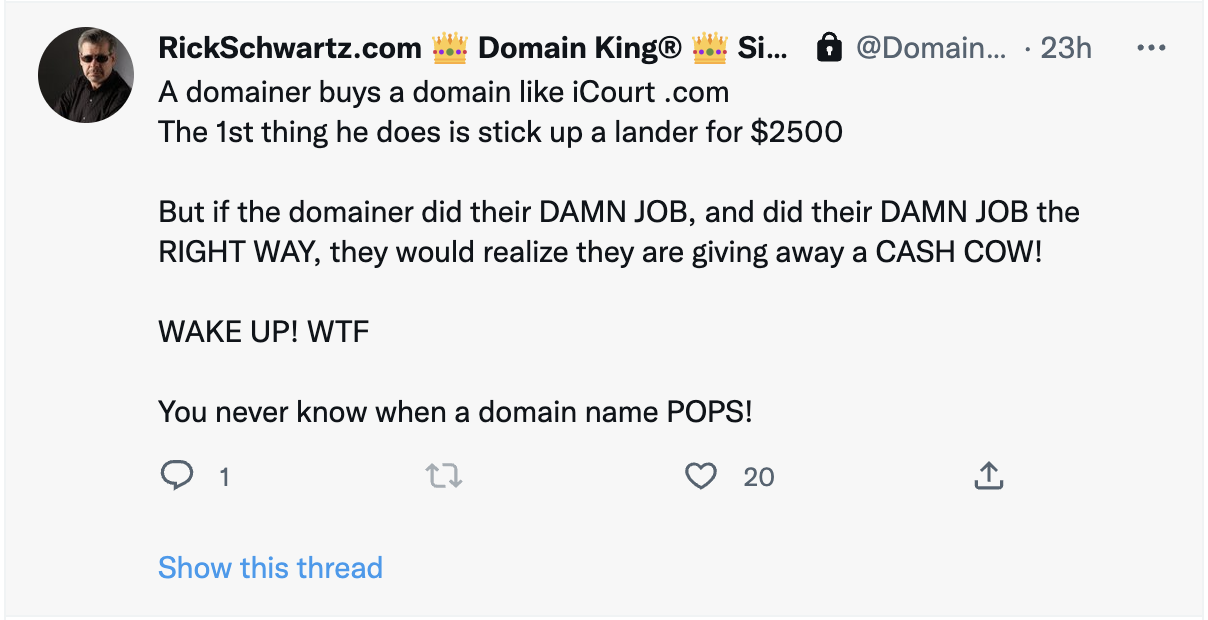Click the like count number 20
1208x620 pixels.
(x=759, y=478)
